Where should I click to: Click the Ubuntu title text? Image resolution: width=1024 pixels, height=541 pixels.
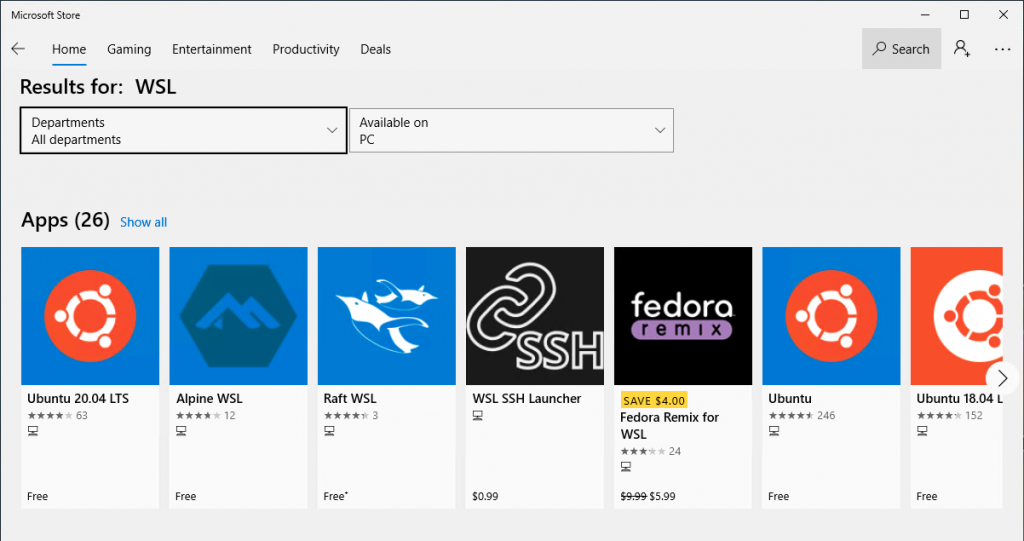coord(790,399)
